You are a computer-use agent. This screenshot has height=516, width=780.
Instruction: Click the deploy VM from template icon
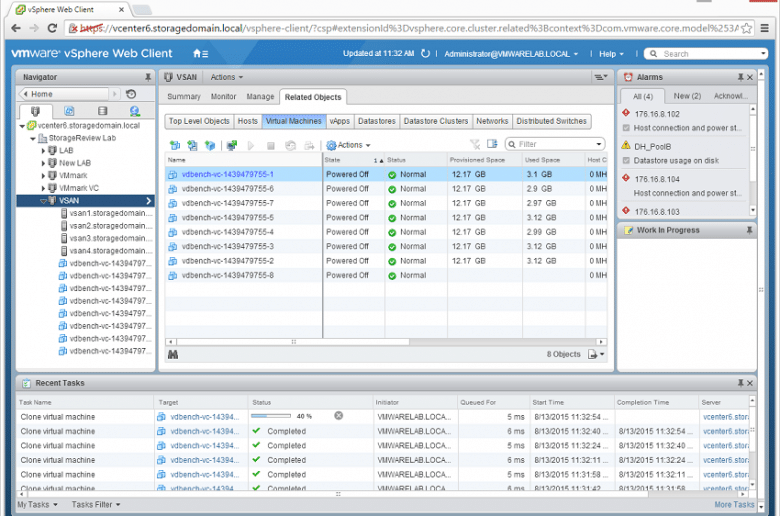[x=192, y=145]
